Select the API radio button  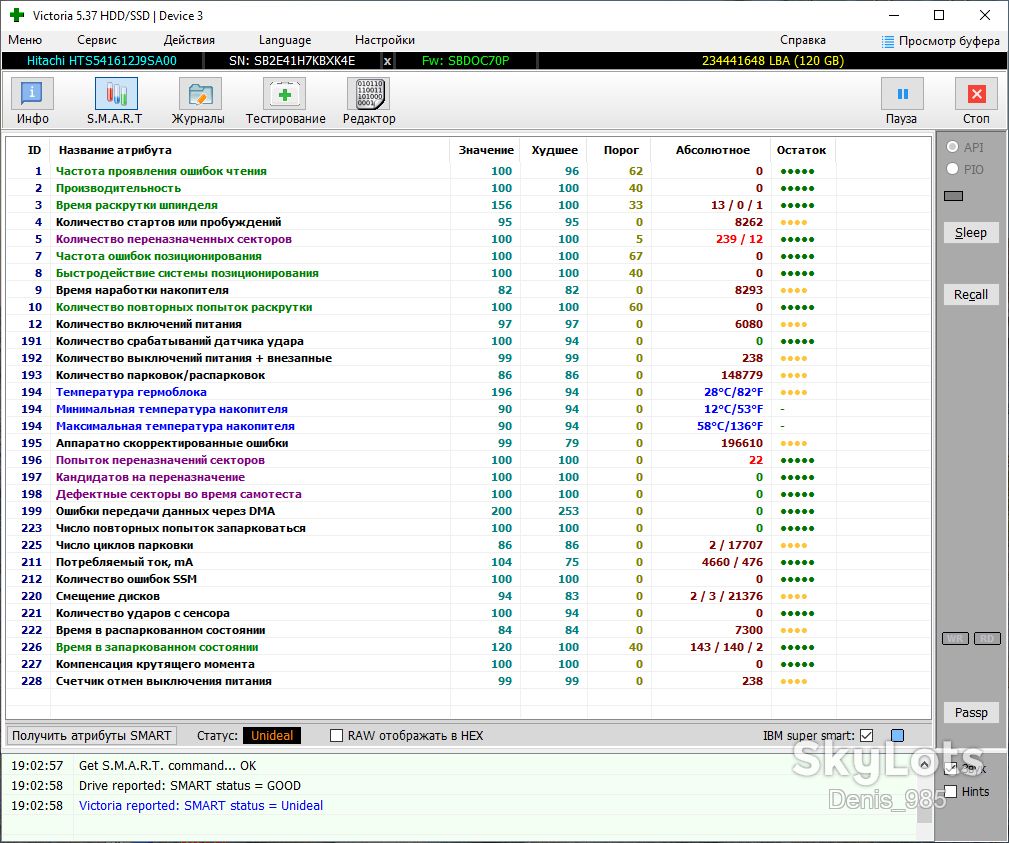click(952, 147)
